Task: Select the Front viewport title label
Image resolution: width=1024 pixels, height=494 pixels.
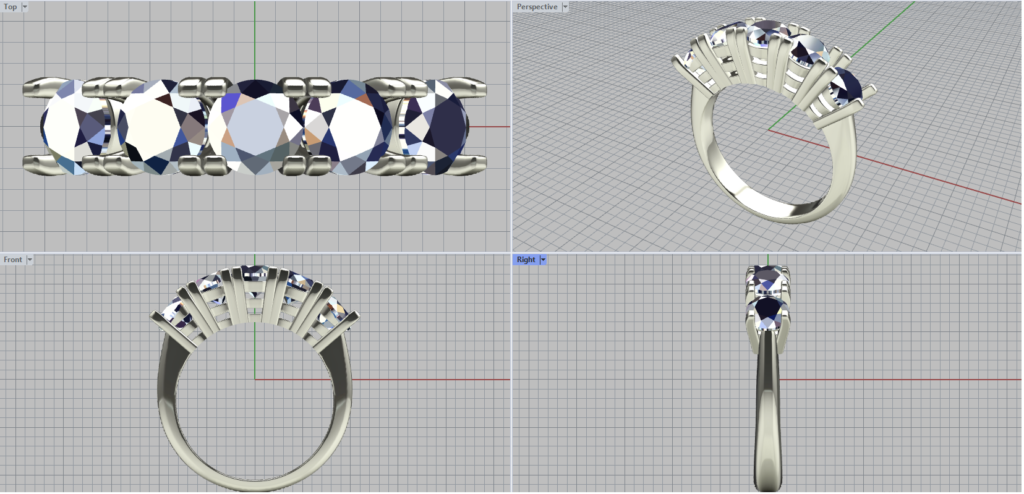Action: point(13,260)
